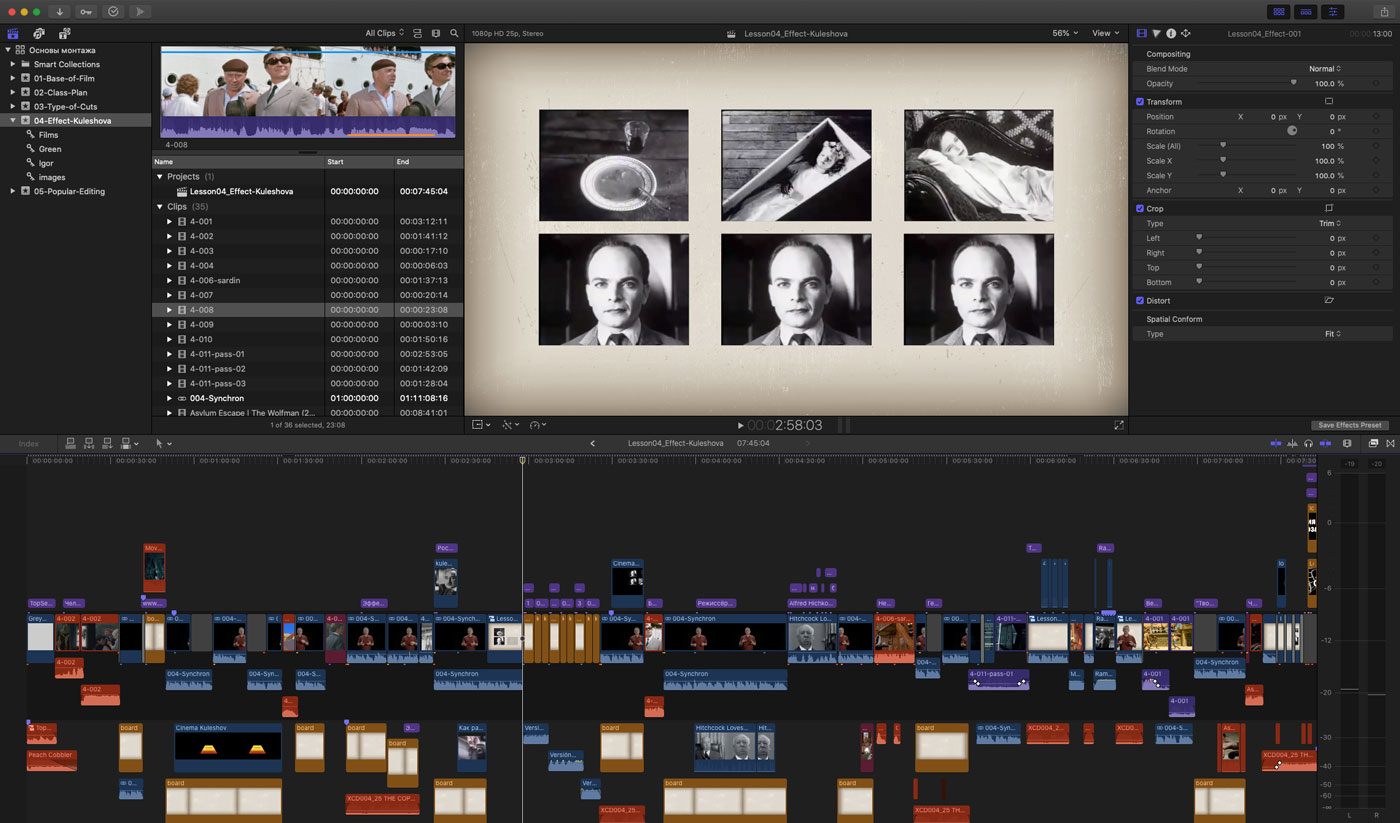Viewport: 1400px width, 823px height.
Task: Collapse the Projects (1) section
Action: 160,176
